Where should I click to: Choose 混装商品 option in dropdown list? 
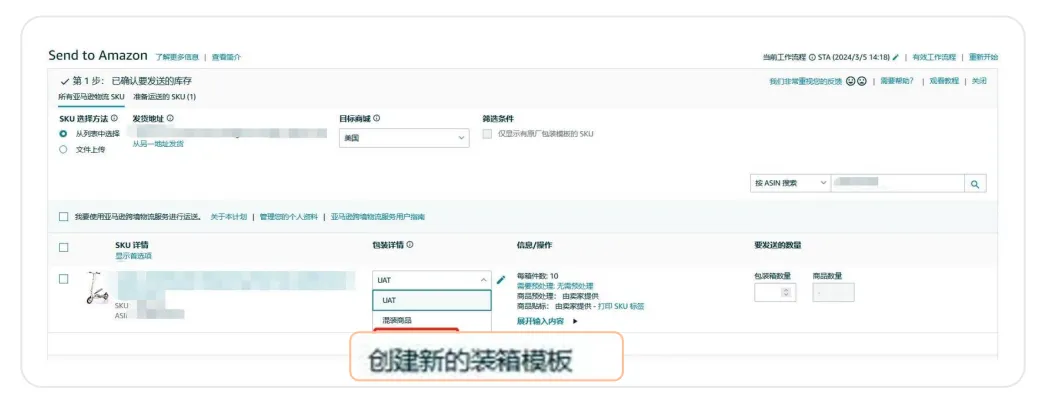(432, 320)
